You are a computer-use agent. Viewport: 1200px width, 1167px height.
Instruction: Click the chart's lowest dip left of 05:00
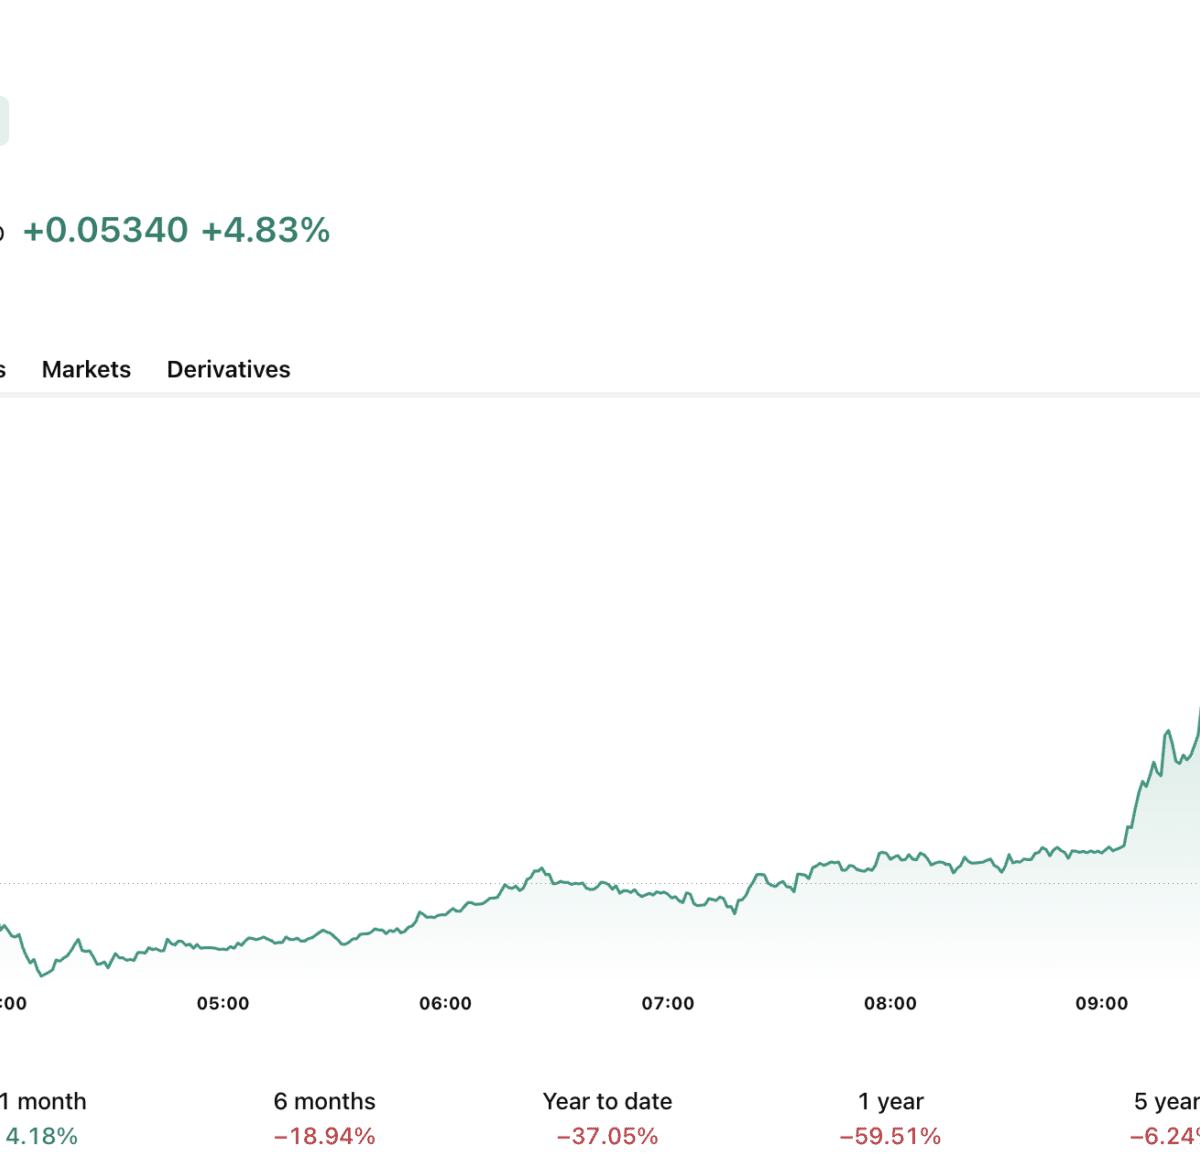(x=41, y=975)
